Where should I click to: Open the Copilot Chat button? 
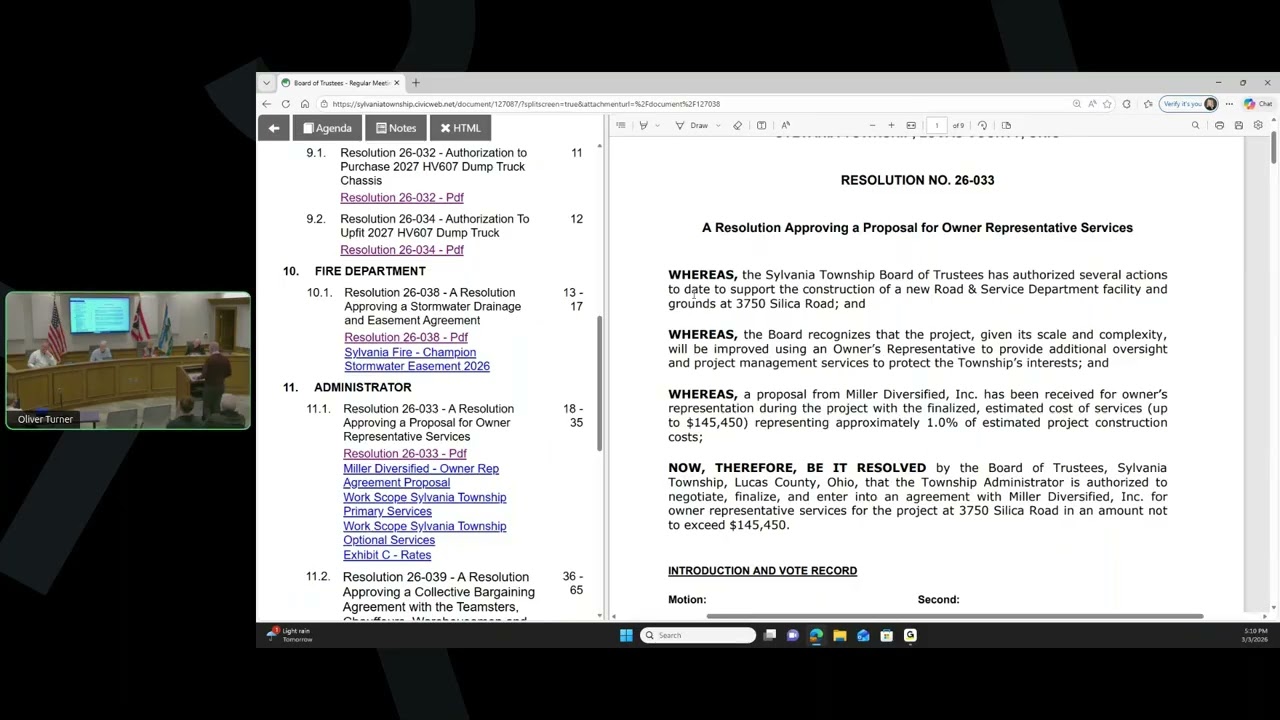point(1258,104)
